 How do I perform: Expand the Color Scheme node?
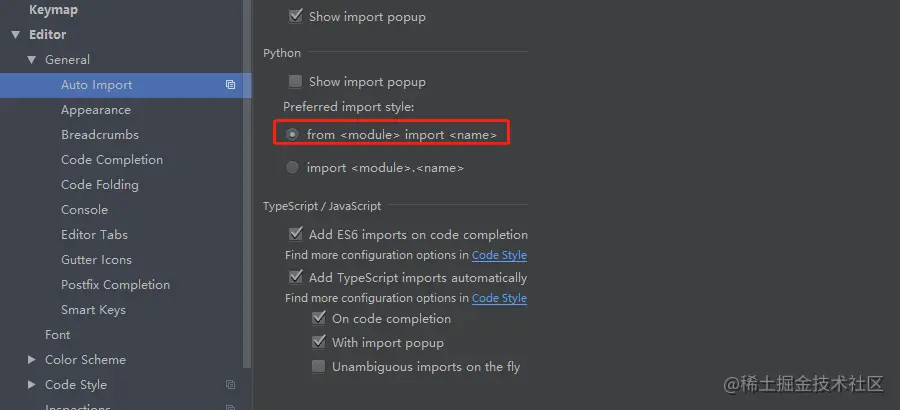[x=32, y=360]
